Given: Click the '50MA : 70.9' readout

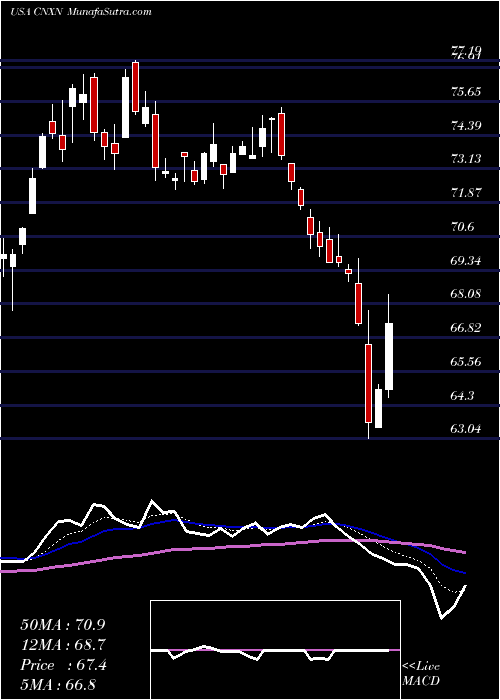Looking at the screenshot, I should 64,625.
